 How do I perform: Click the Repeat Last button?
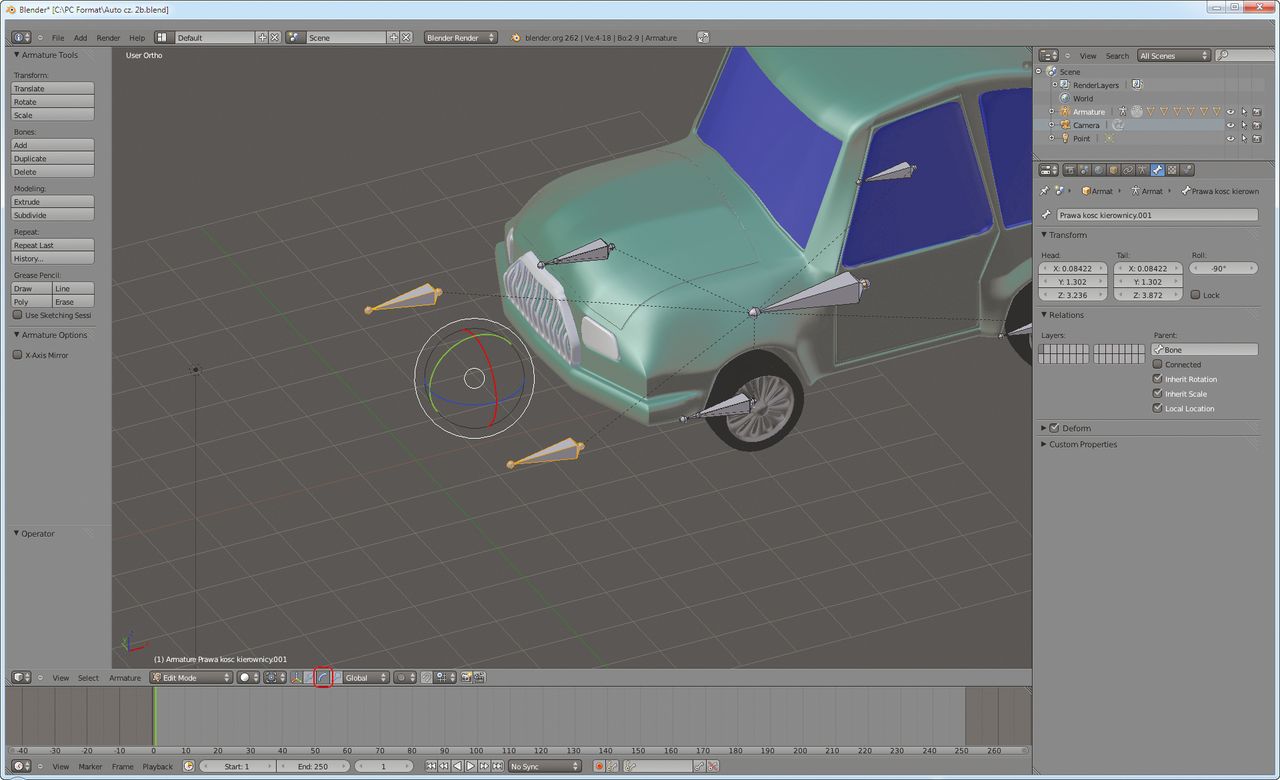pos(53,245)
